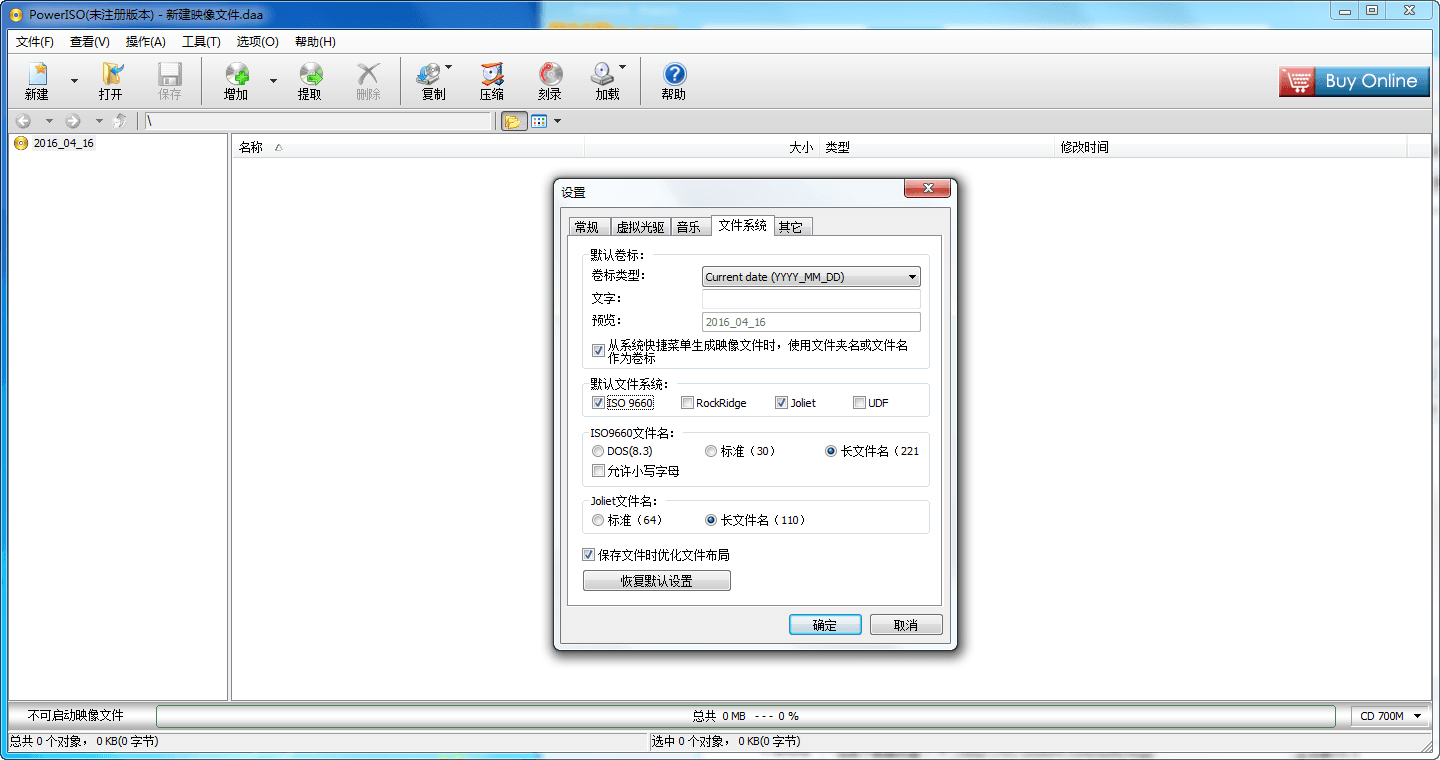Expand the dropdown arrow beside 增加
This screenshot has width=1440, height=760.
click(273, 81)
